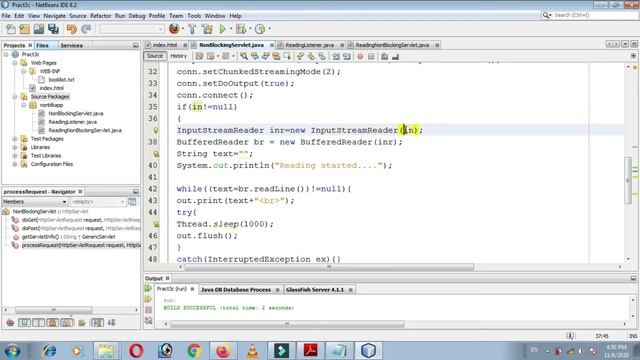Click the Source view button
This screenshot has width=640, height=360.
[x=155, y=56]
